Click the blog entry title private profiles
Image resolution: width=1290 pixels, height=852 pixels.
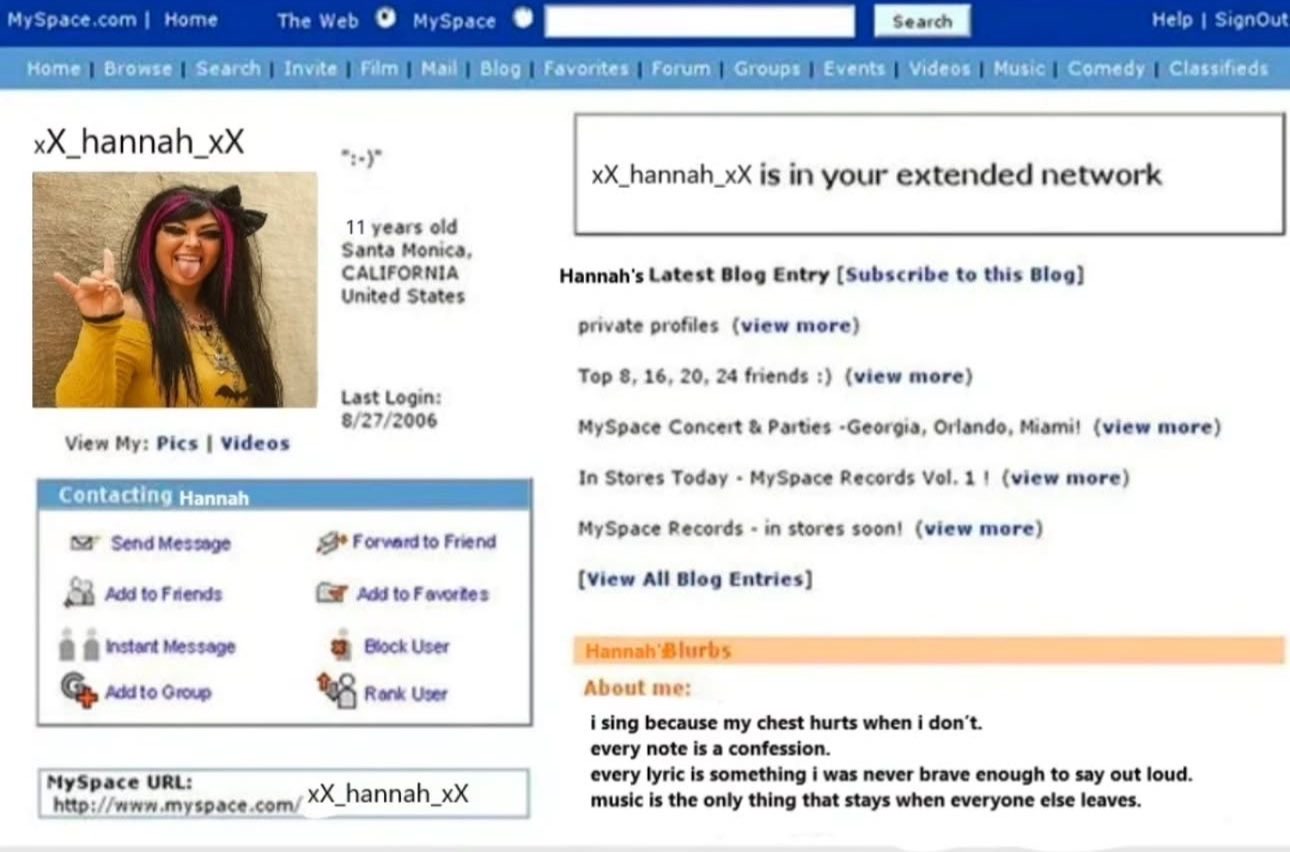[648, 325]
